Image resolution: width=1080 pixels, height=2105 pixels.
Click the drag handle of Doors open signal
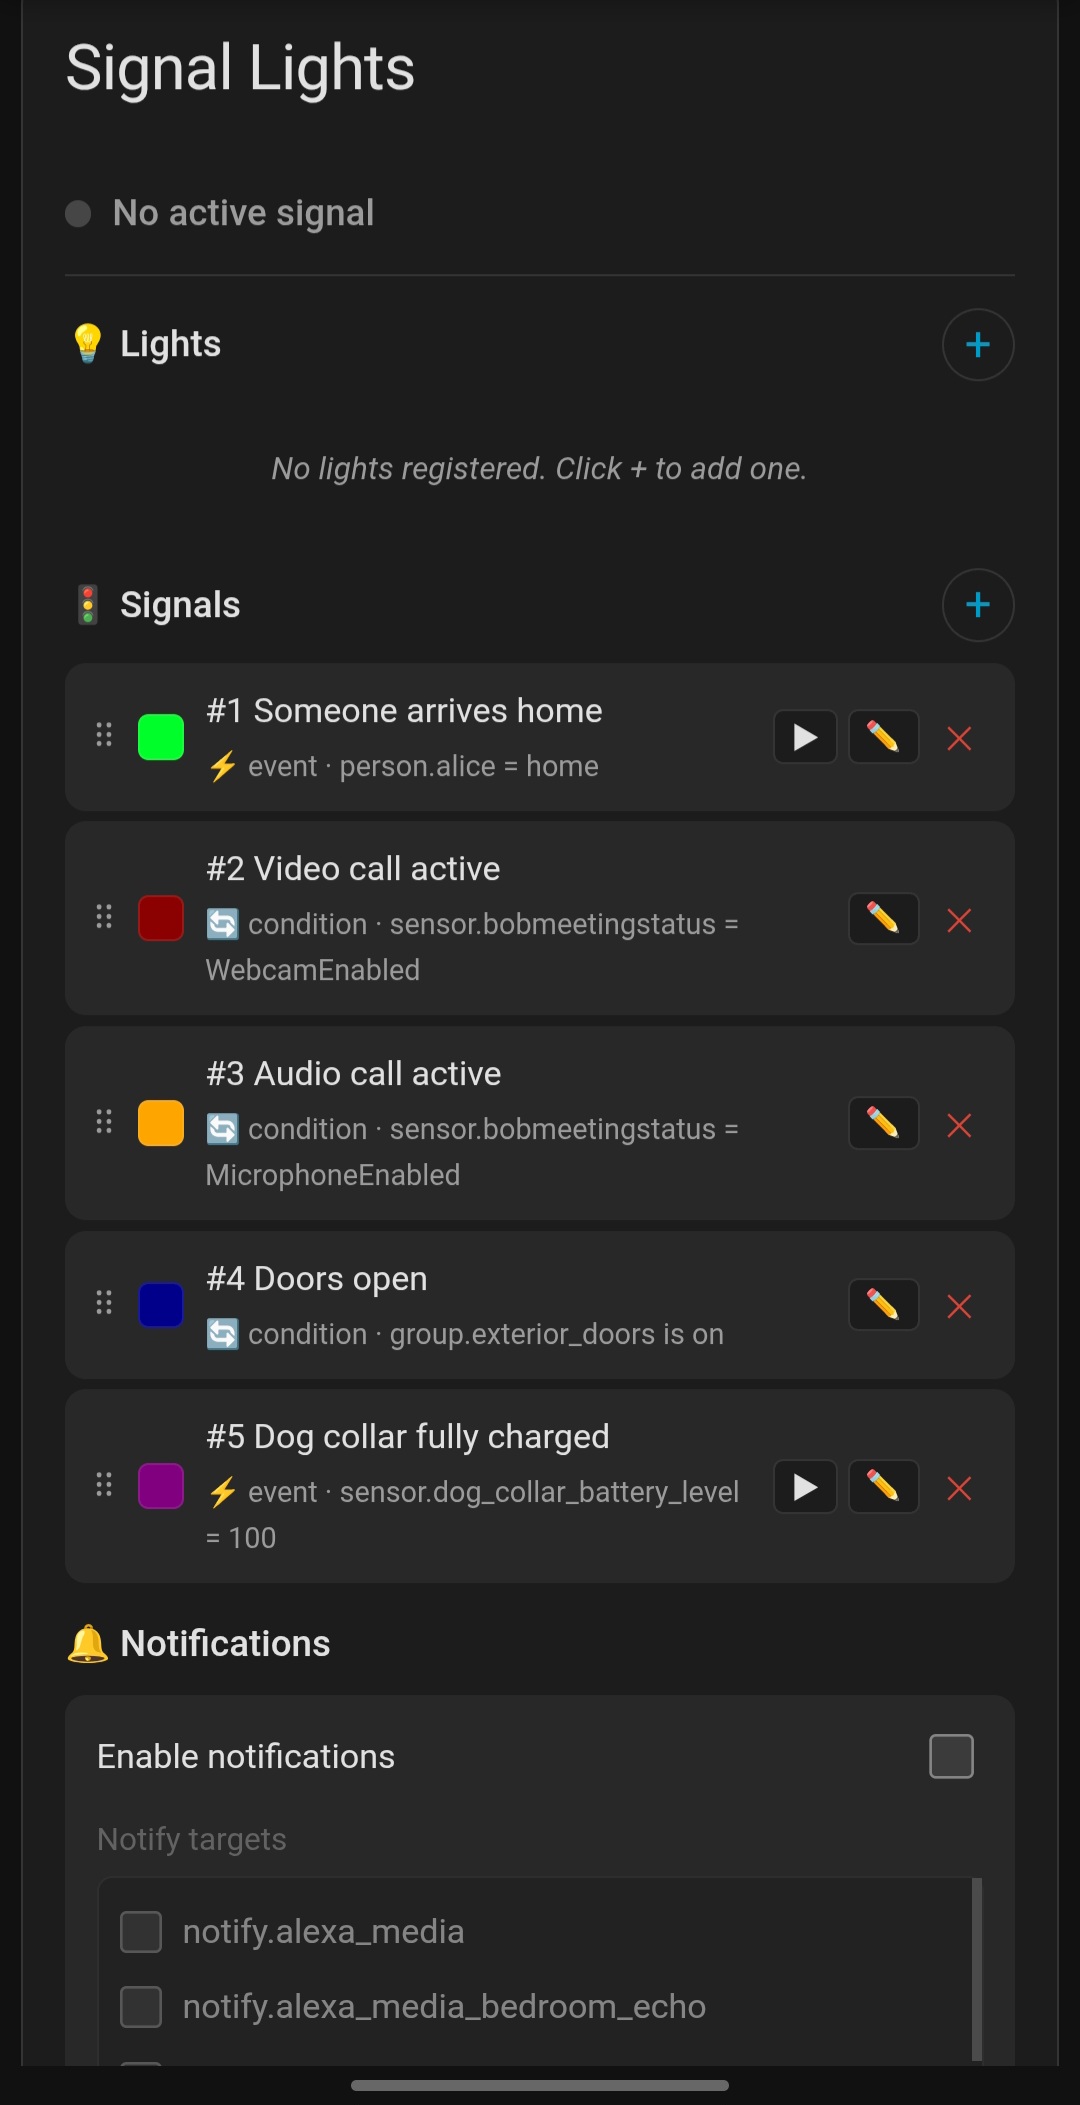click(x=104, y=1303)
